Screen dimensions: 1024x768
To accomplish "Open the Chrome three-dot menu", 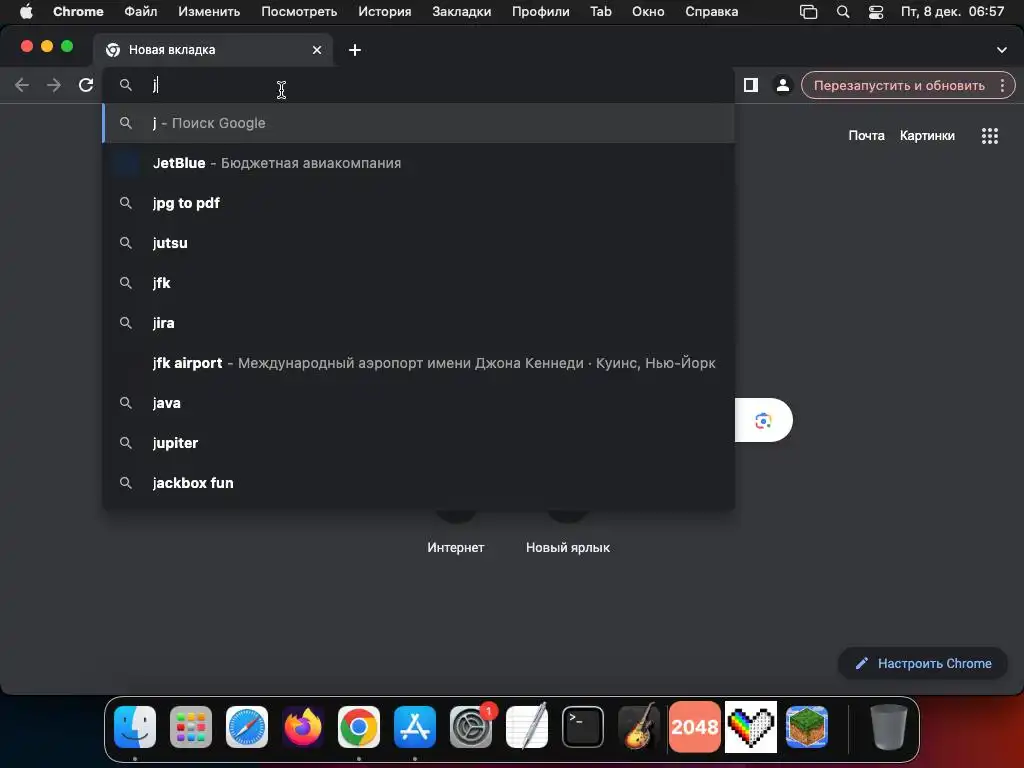I will [1002, 85].
